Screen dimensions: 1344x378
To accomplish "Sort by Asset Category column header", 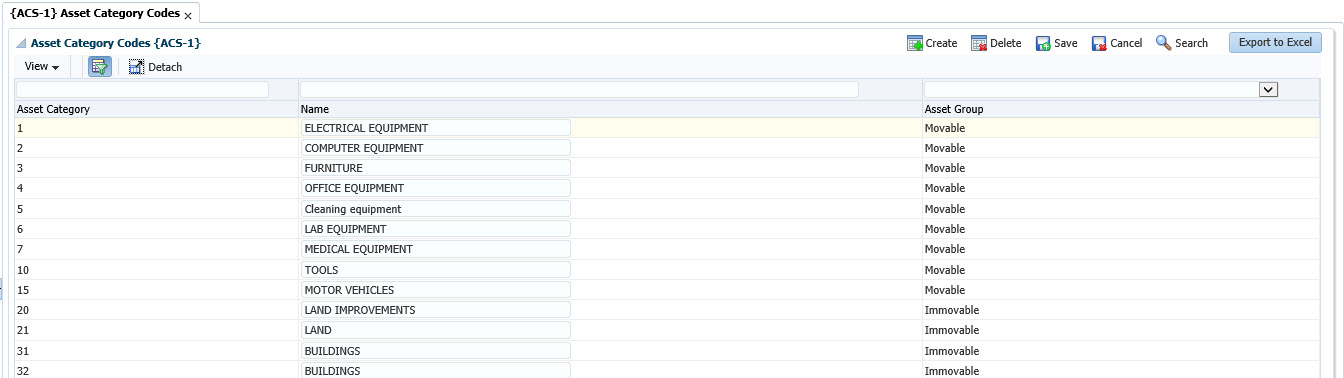I will [157, 109].
